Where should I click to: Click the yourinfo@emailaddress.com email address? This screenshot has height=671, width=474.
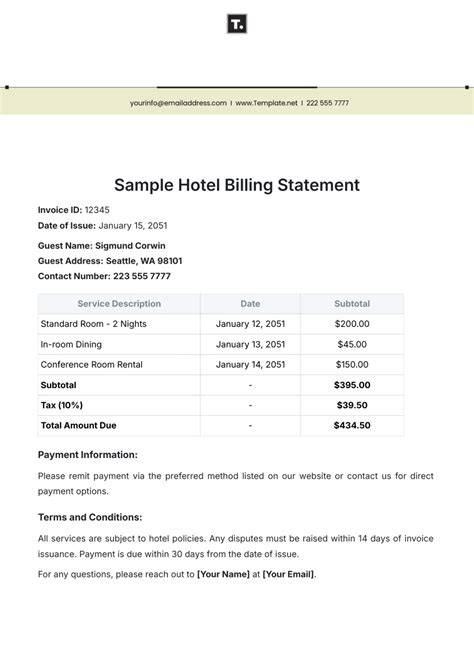click(x=178, y=103)
